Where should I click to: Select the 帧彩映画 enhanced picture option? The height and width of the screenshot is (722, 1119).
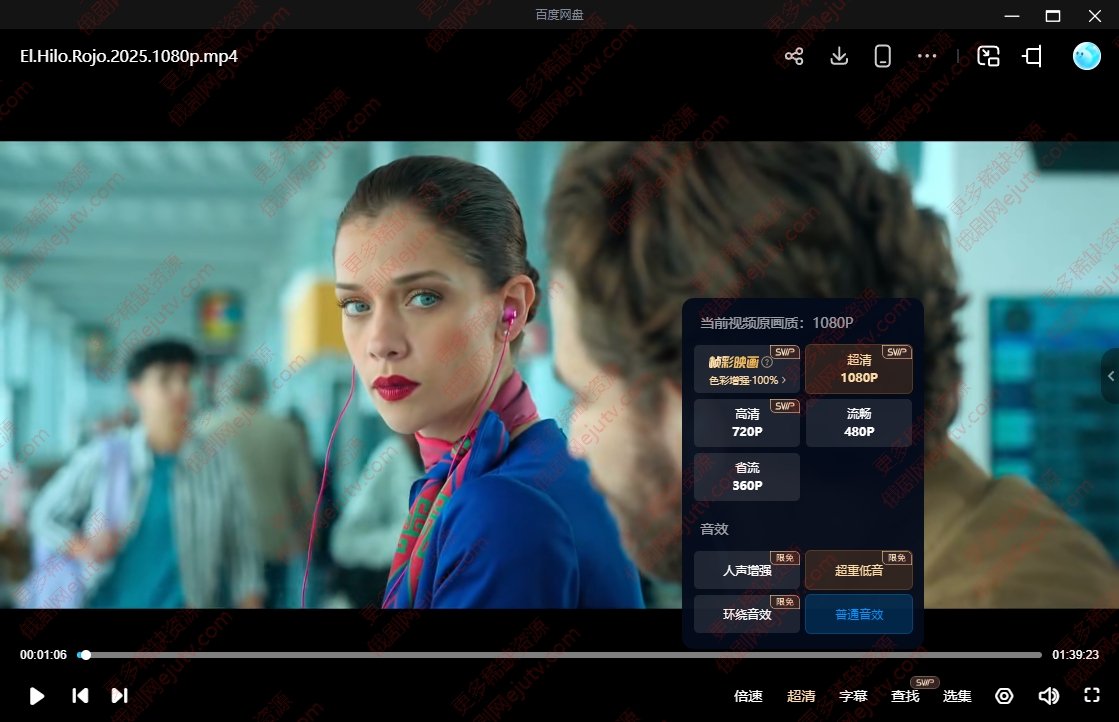[747, 369]
